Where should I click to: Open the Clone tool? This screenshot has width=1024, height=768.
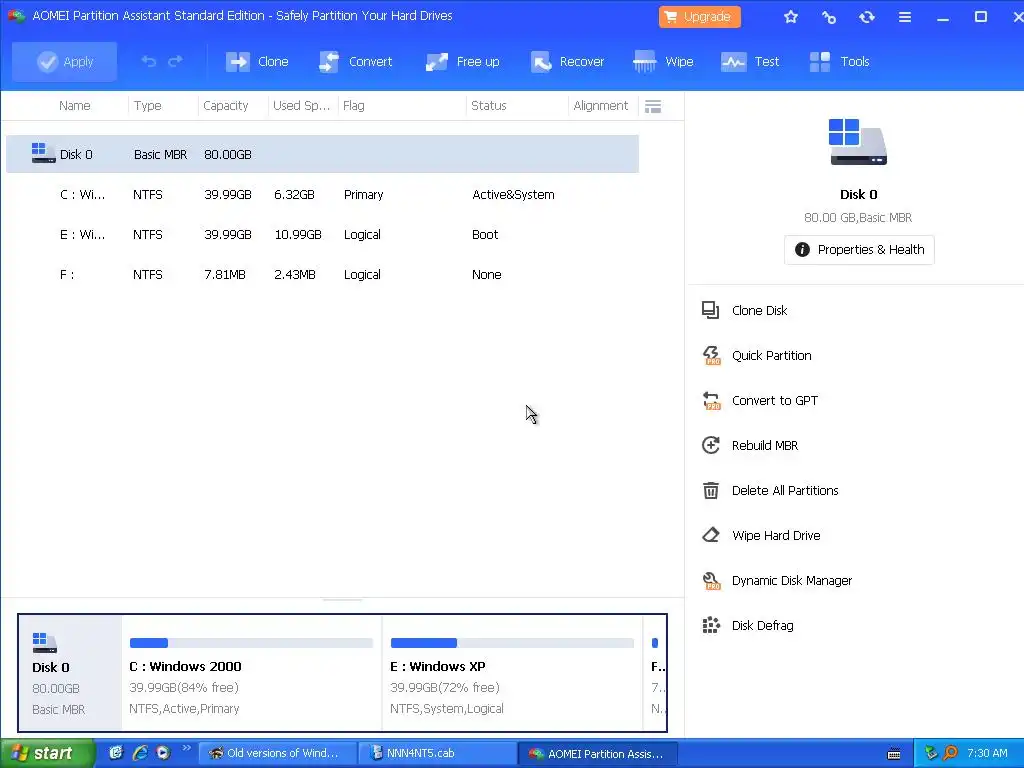tap(257, 61)
